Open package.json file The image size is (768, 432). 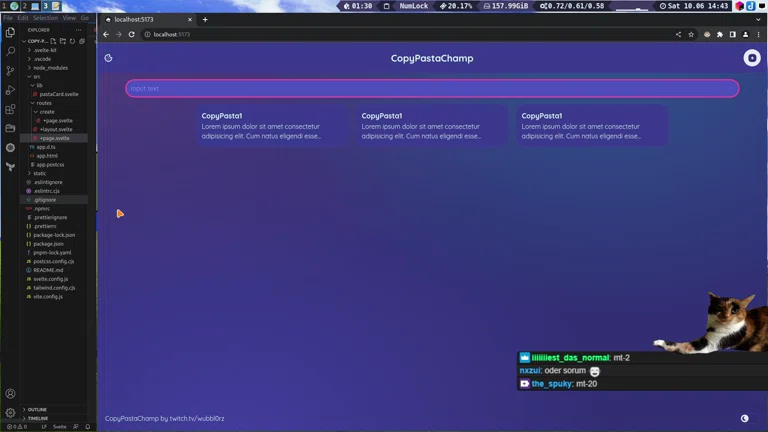[x=48, y=244]
